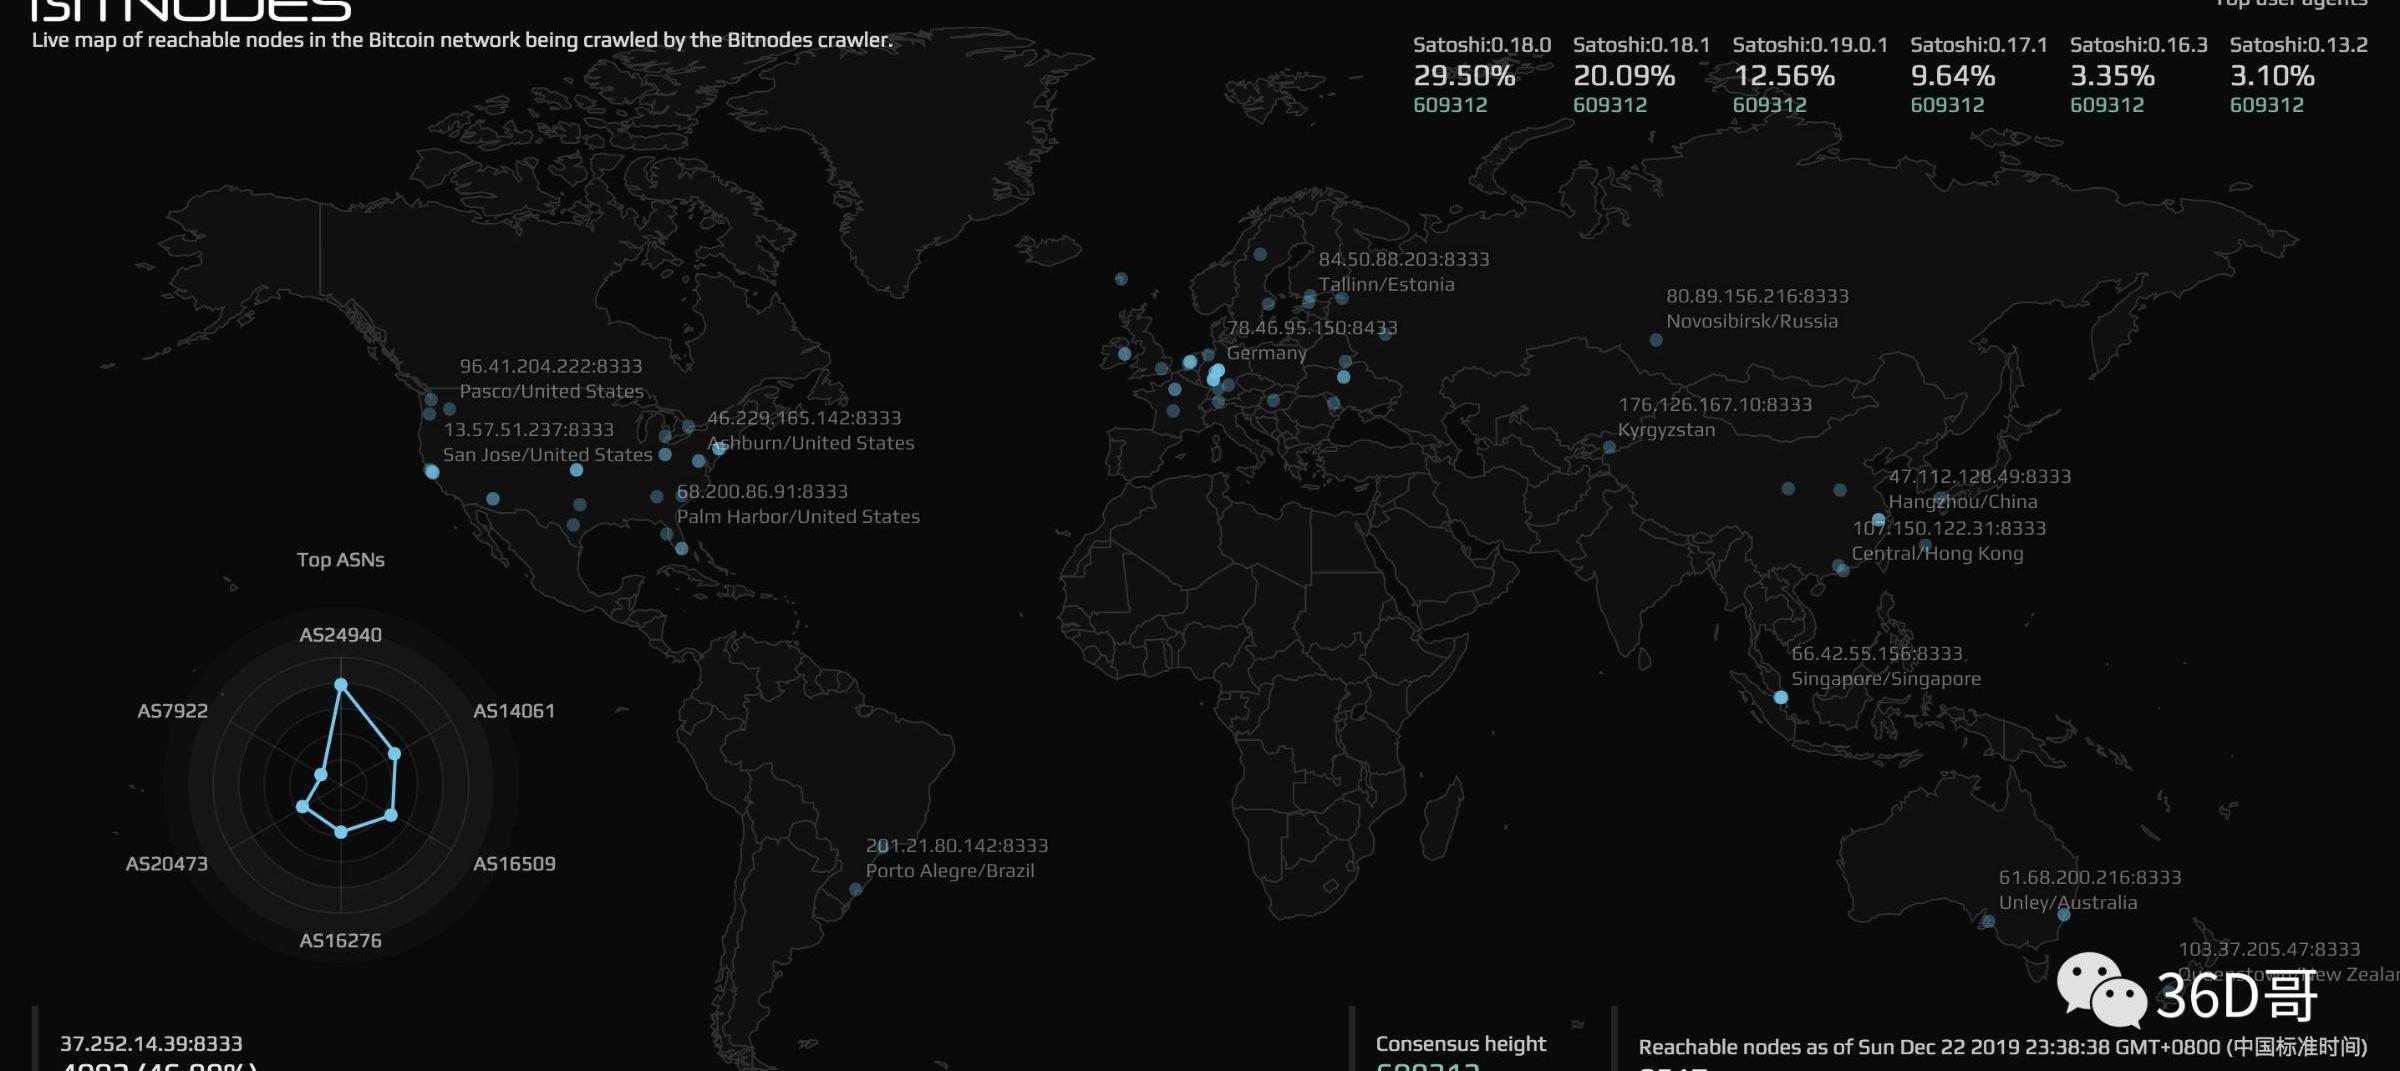Viewport: 2400px width, 1071px height.
Task: Click the WeChat logo in the watermark
Action: coord(2100,989)
